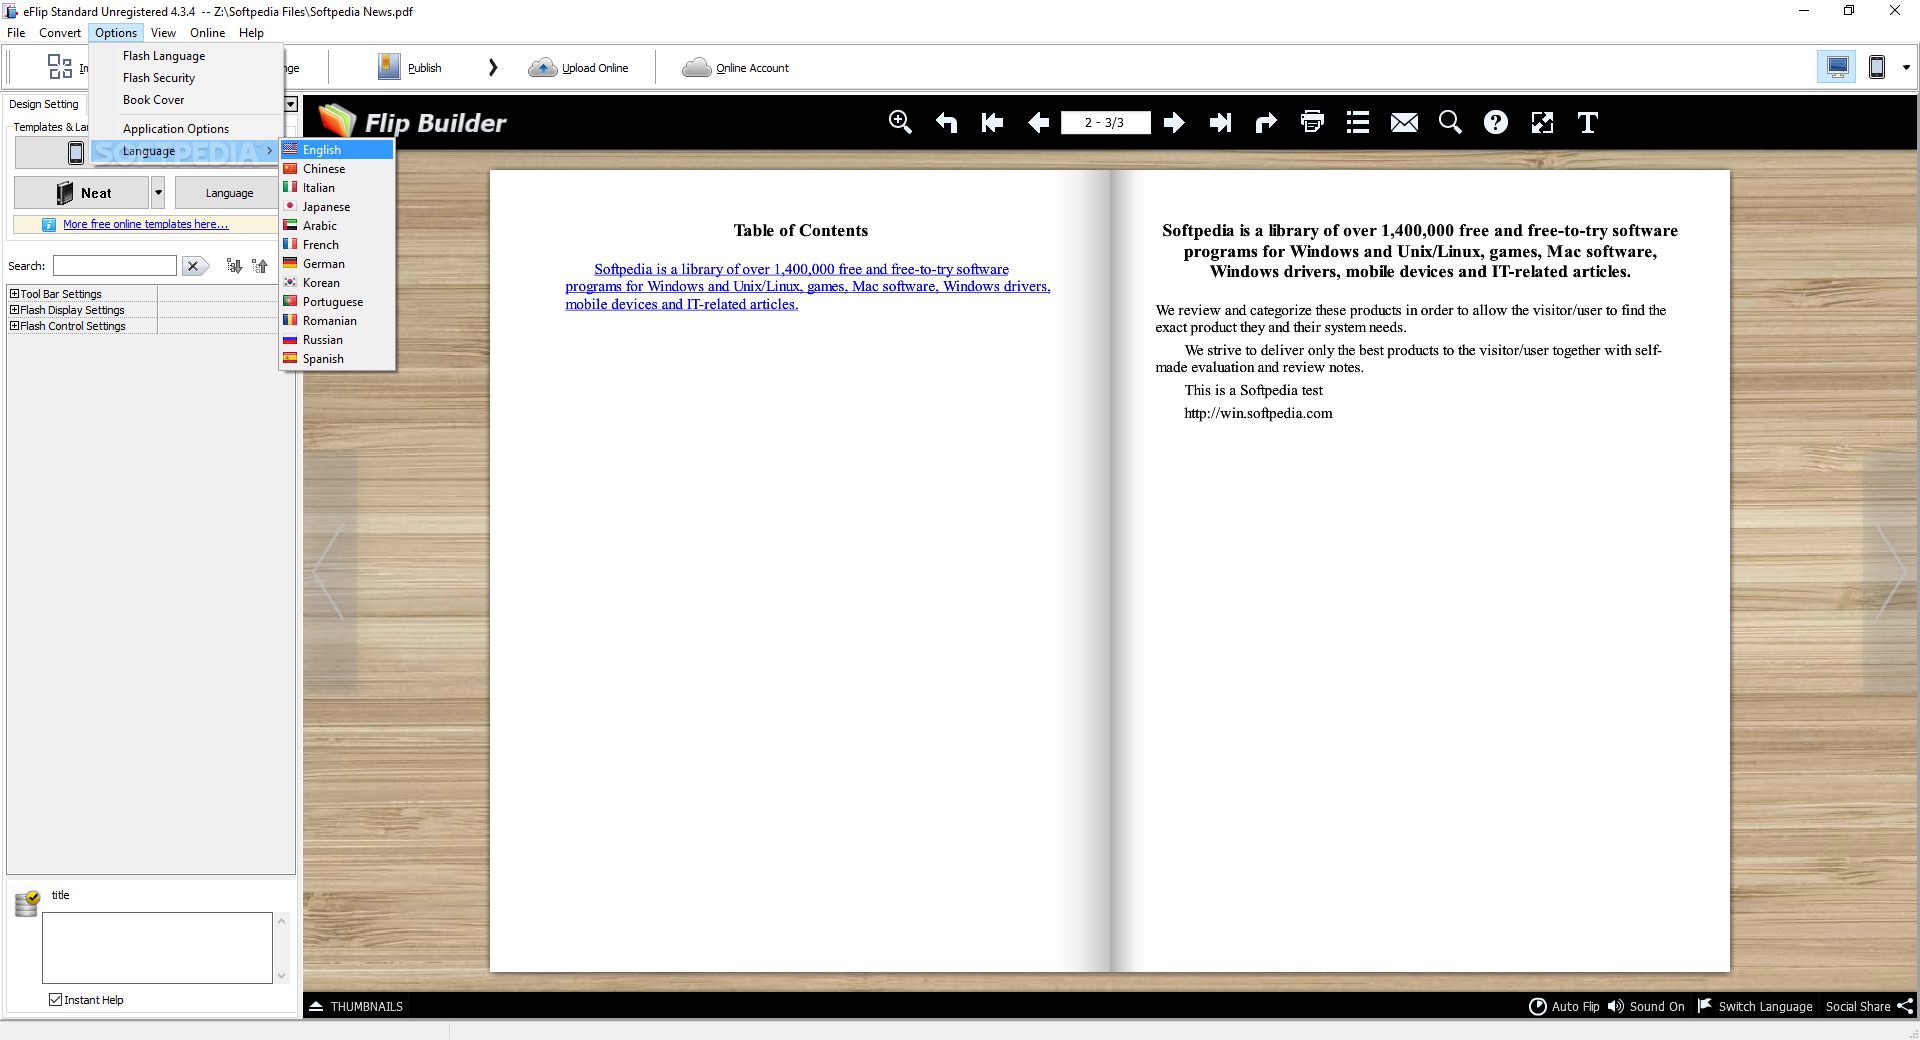The height and width of the screenshot is (1040, 1920).
Task: Expand Tool Bar Settings tree node
Action: tap(15, 294)
